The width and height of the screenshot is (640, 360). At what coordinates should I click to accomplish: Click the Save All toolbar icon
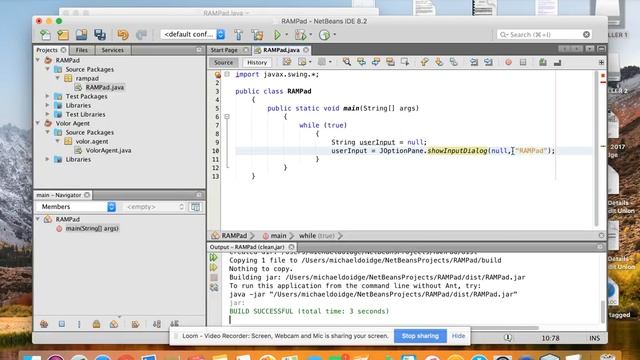[x=100, y=35]
